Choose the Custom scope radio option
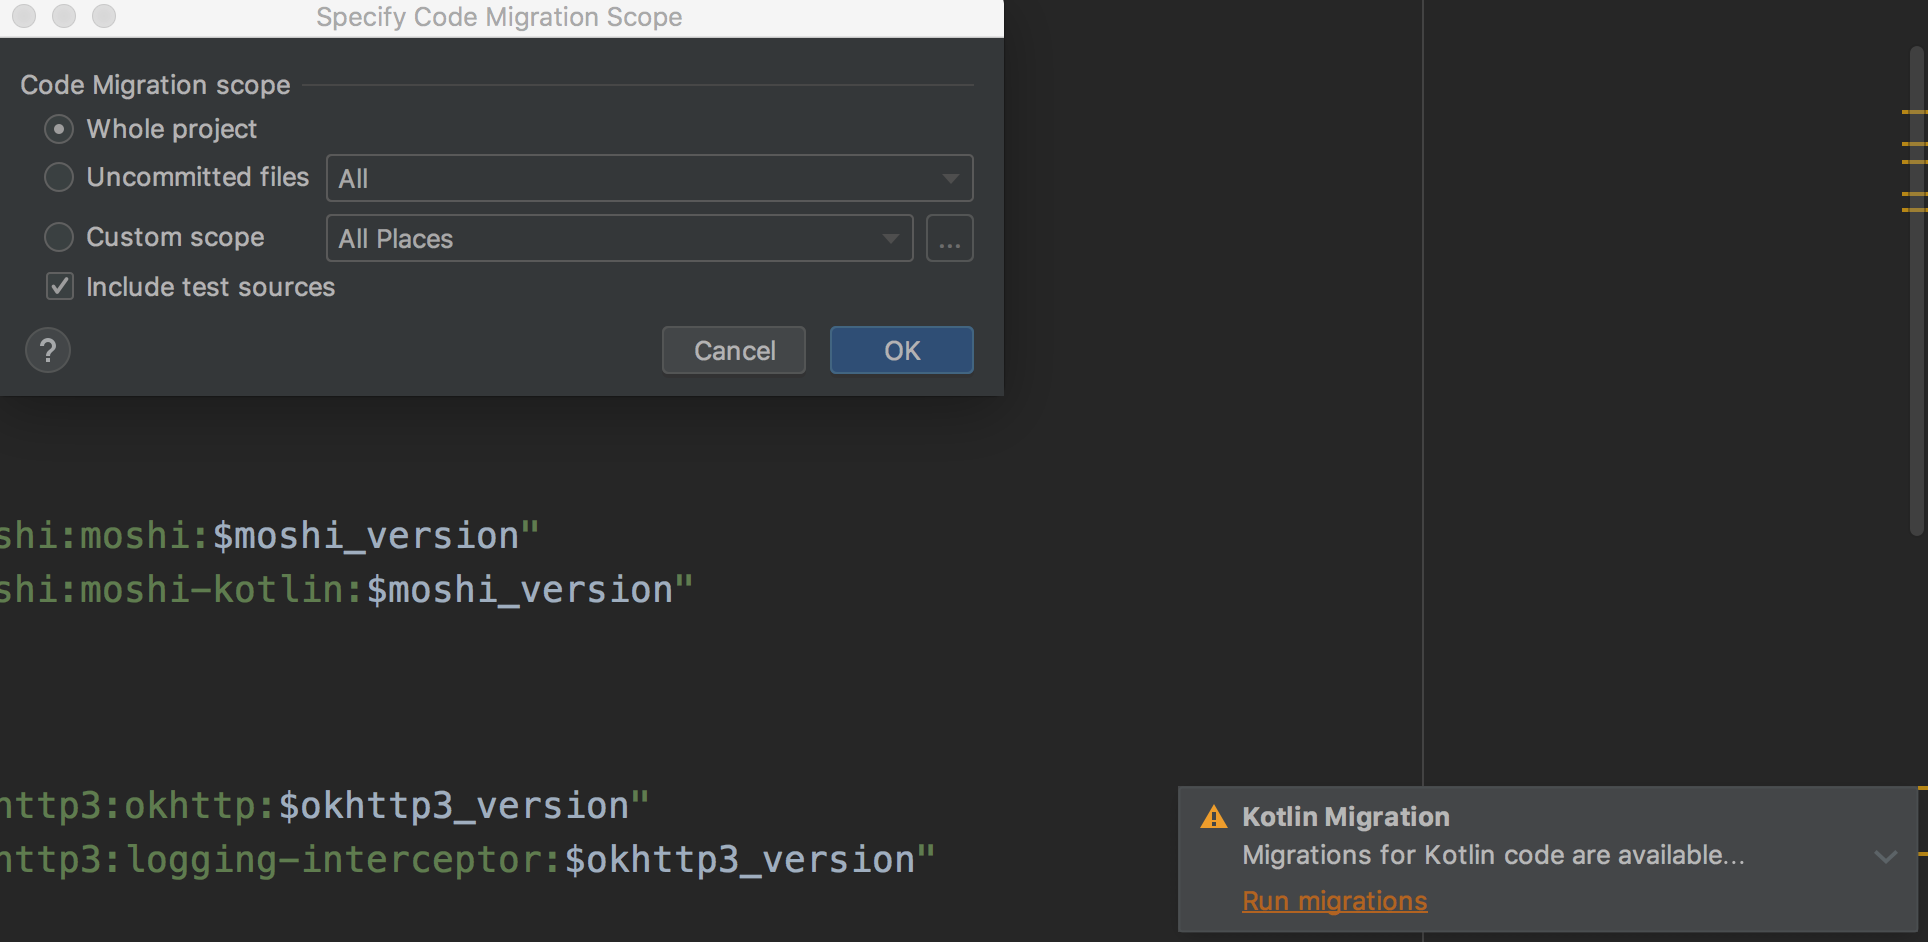Image resolution: width=1928 pixels, height=942 pixels. click(x=59, y=237)
